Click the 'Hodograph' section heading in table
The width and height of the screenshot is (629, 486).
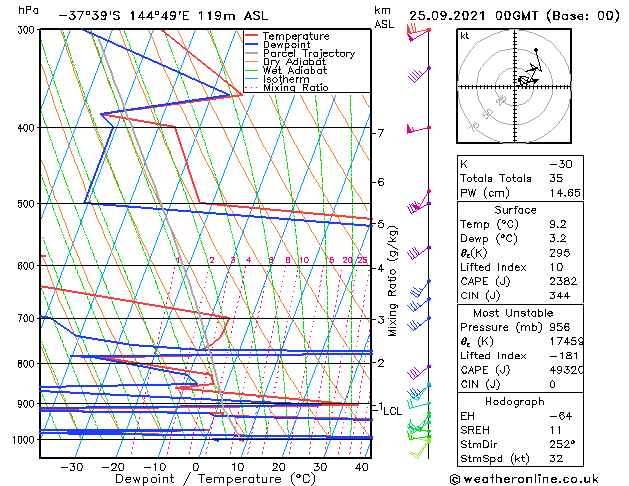click(515, 402)
